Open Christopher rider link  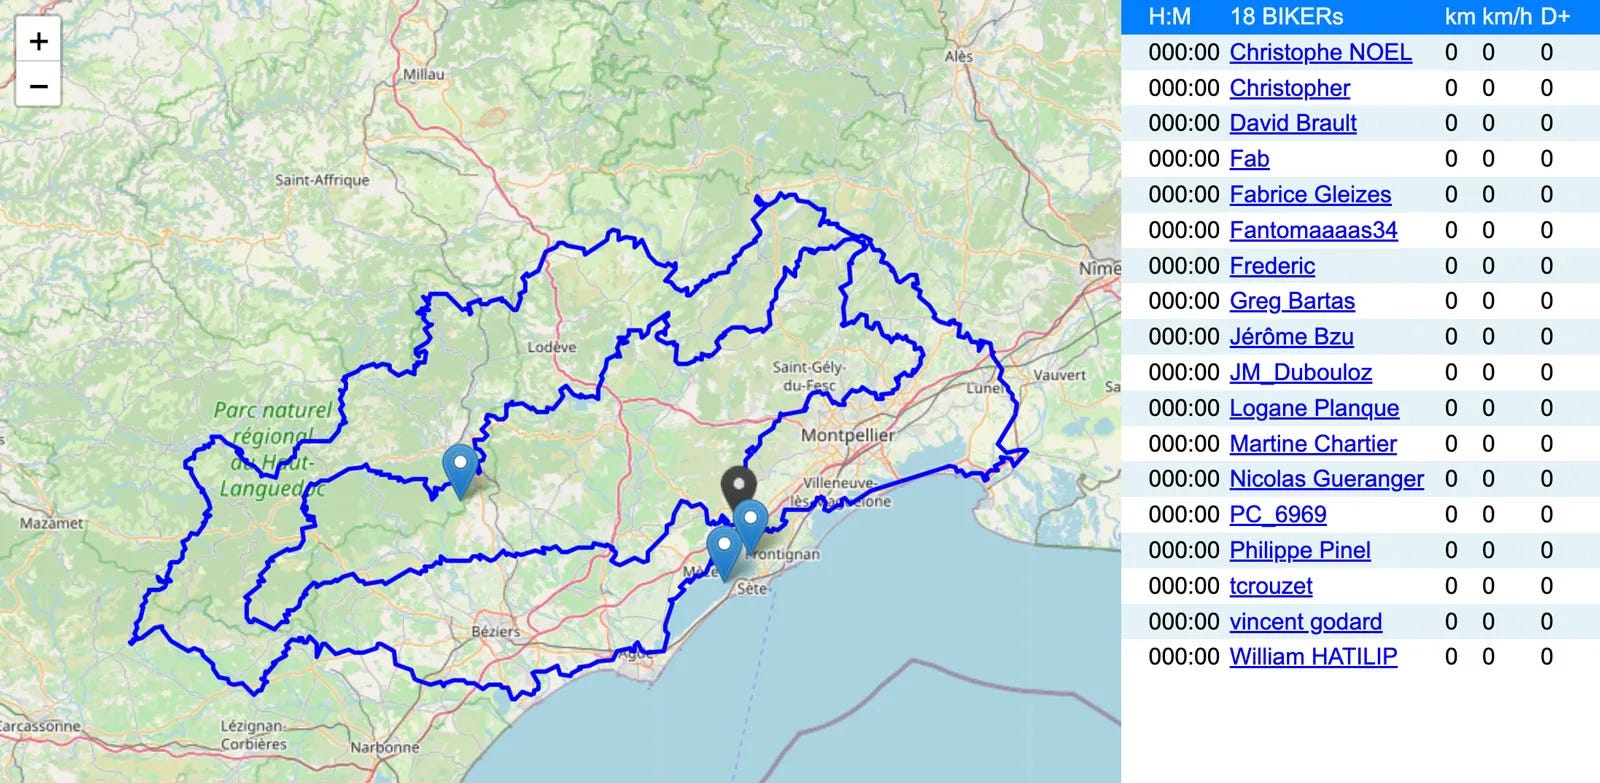[x=1289, y=88]
